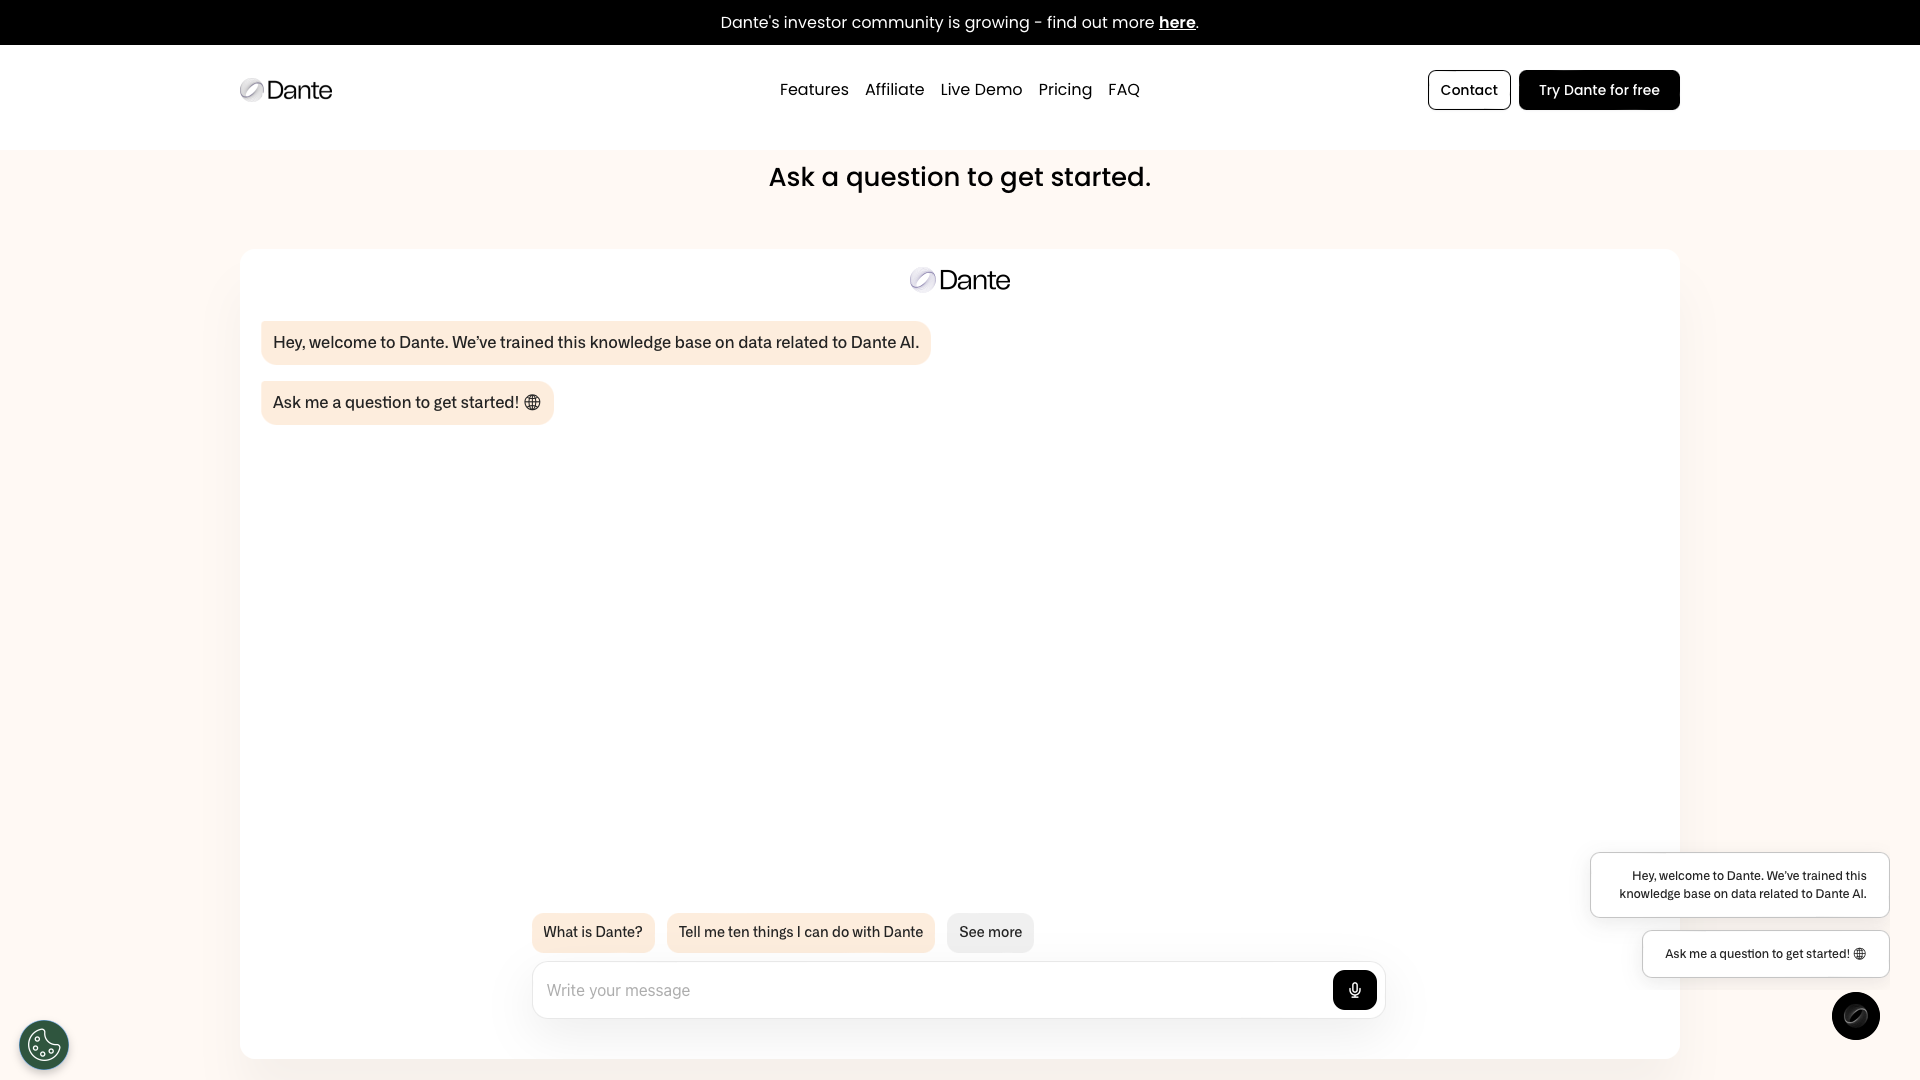Screen dimensions: 1920x1080
Task: Click the Dante logo in the header
Action: [x=286, y=90]
